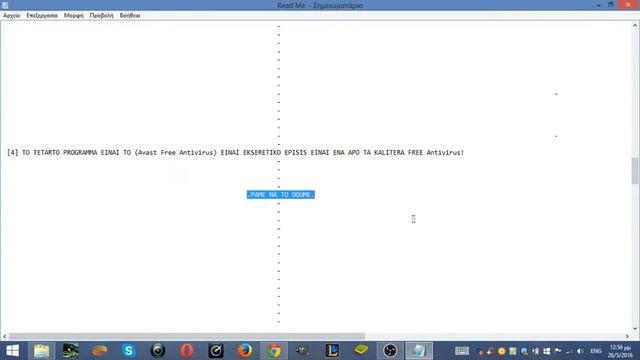Click the Action Center flag icon
Screen dimensions: 640x360
[558, 351]
